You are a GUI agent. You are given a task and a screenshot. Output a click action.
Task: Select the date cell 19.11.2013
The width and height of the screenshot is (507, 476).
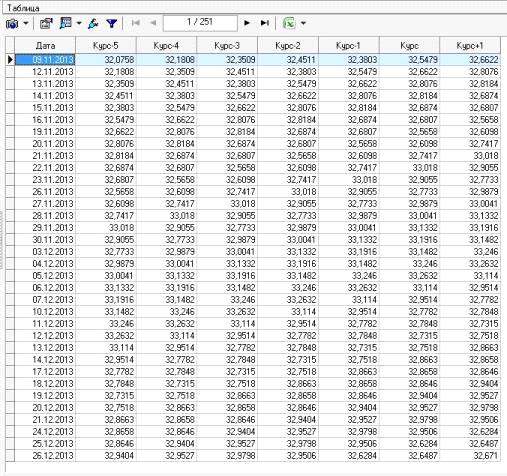(x=45, y=132)
